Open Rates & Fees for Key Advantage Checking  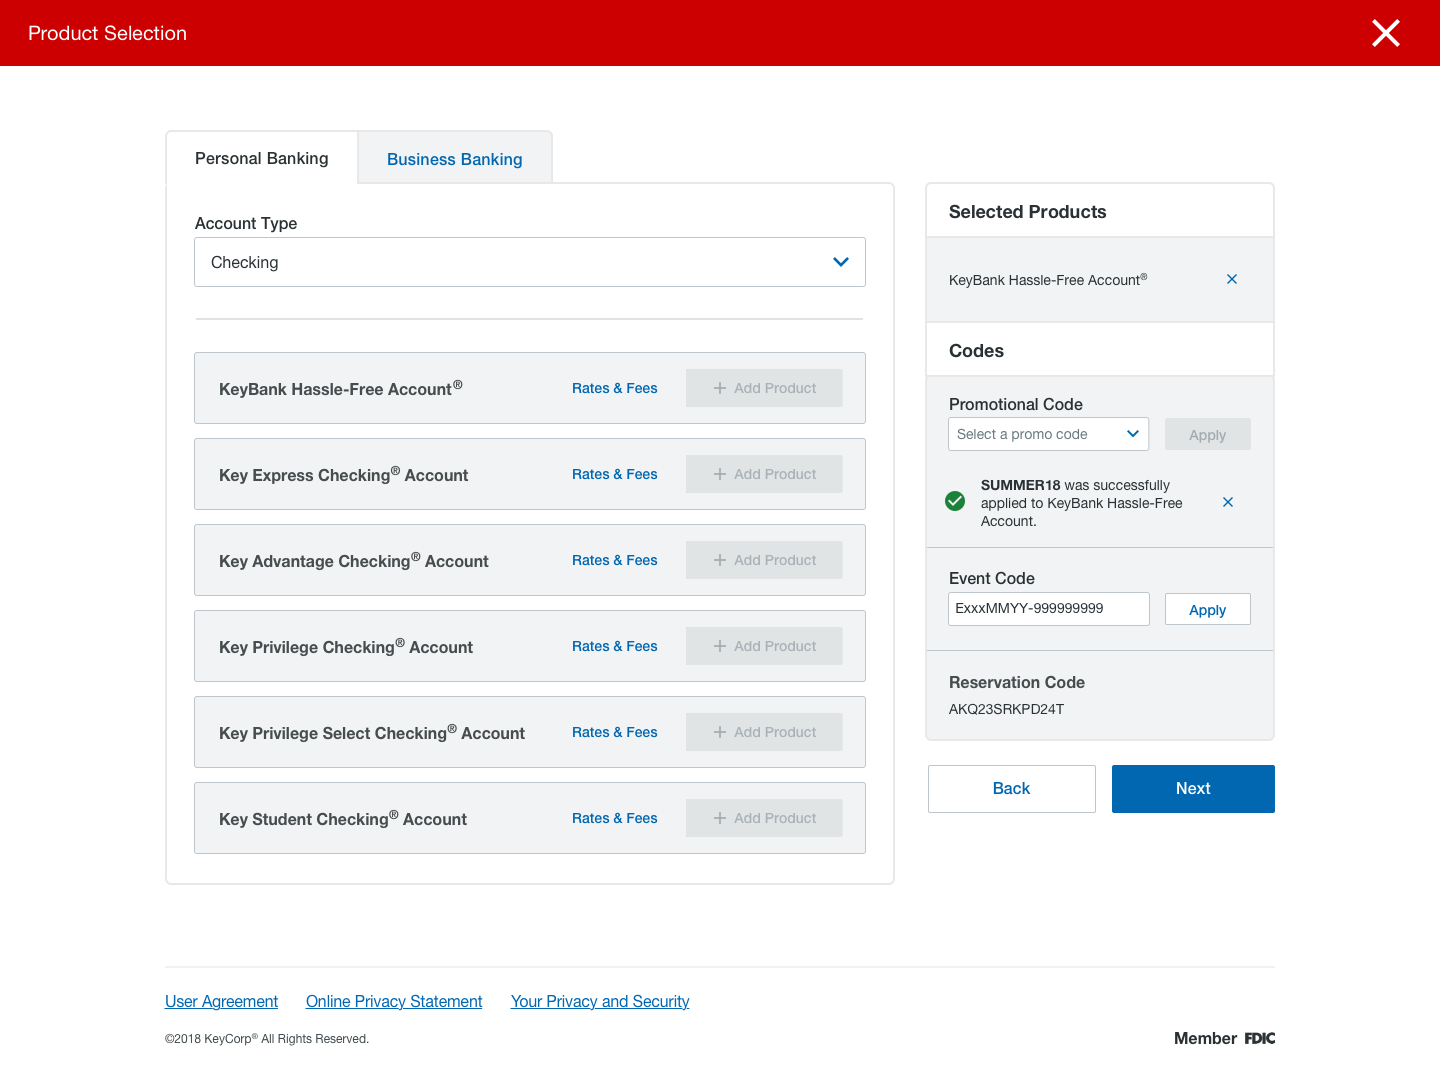tap(614, 560)
